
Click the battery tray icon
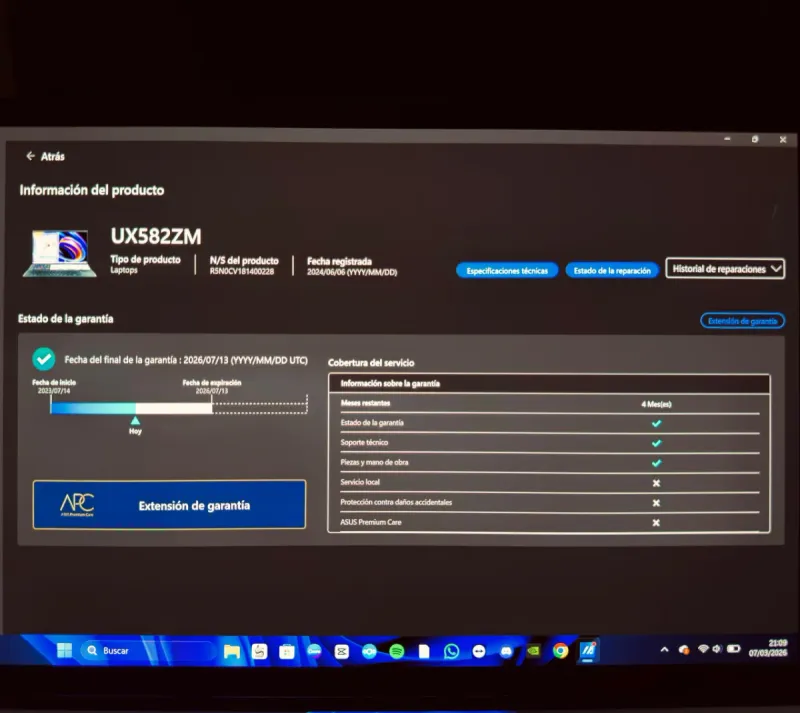734,649
